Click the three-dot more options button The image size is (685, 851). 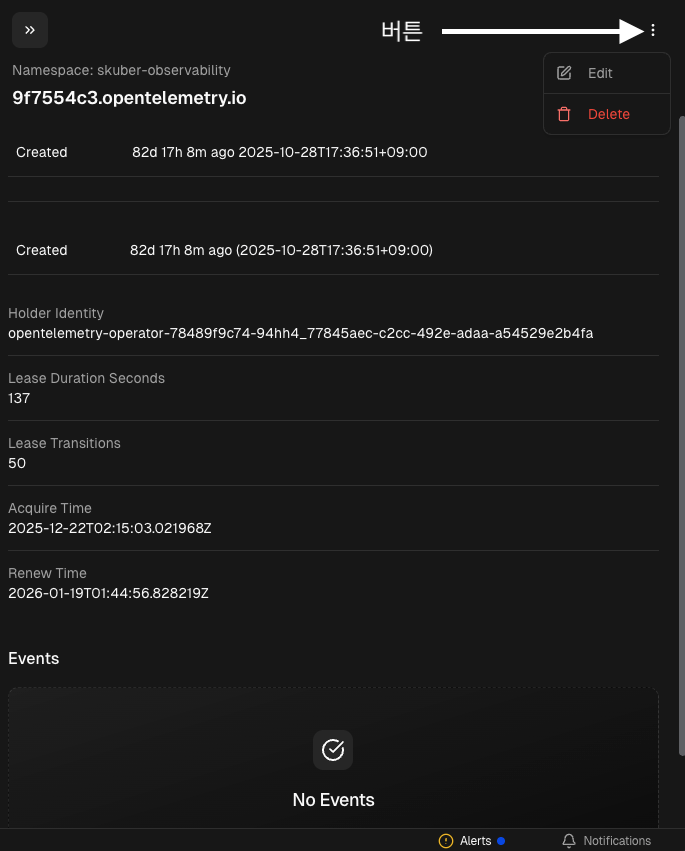653,30
